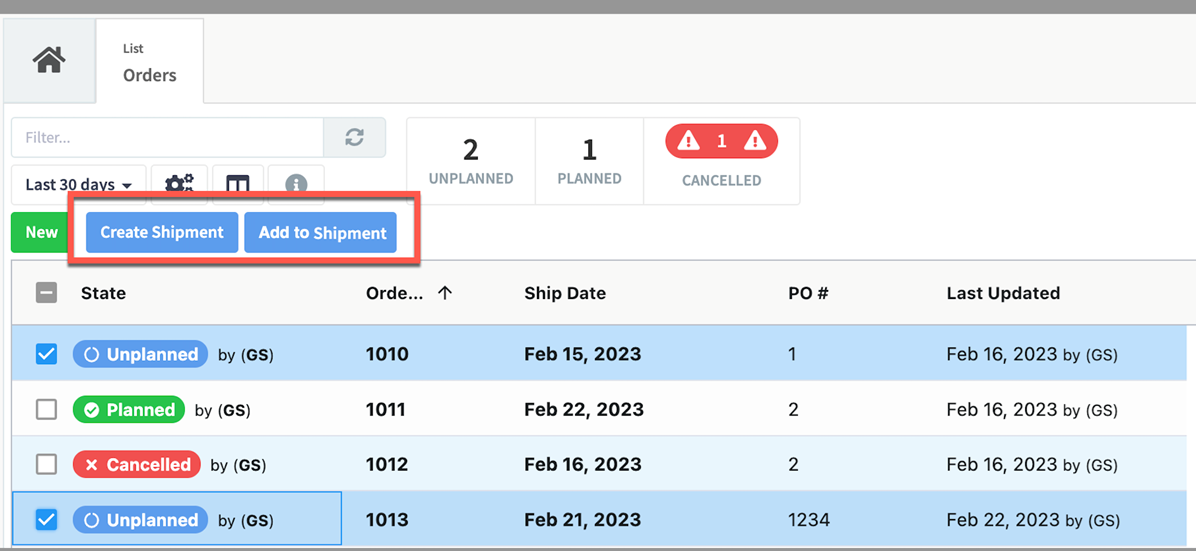
Task: Filter by the Unplanned count tile
Action: click(x=471, y=161)
